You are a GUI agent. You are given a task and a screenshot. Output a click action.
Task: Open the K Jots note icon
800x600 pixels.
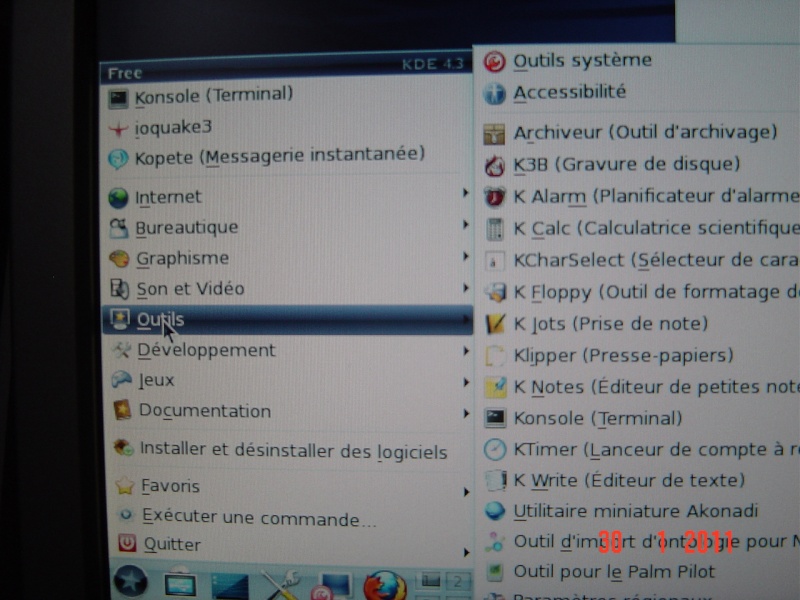pos(495,324)
